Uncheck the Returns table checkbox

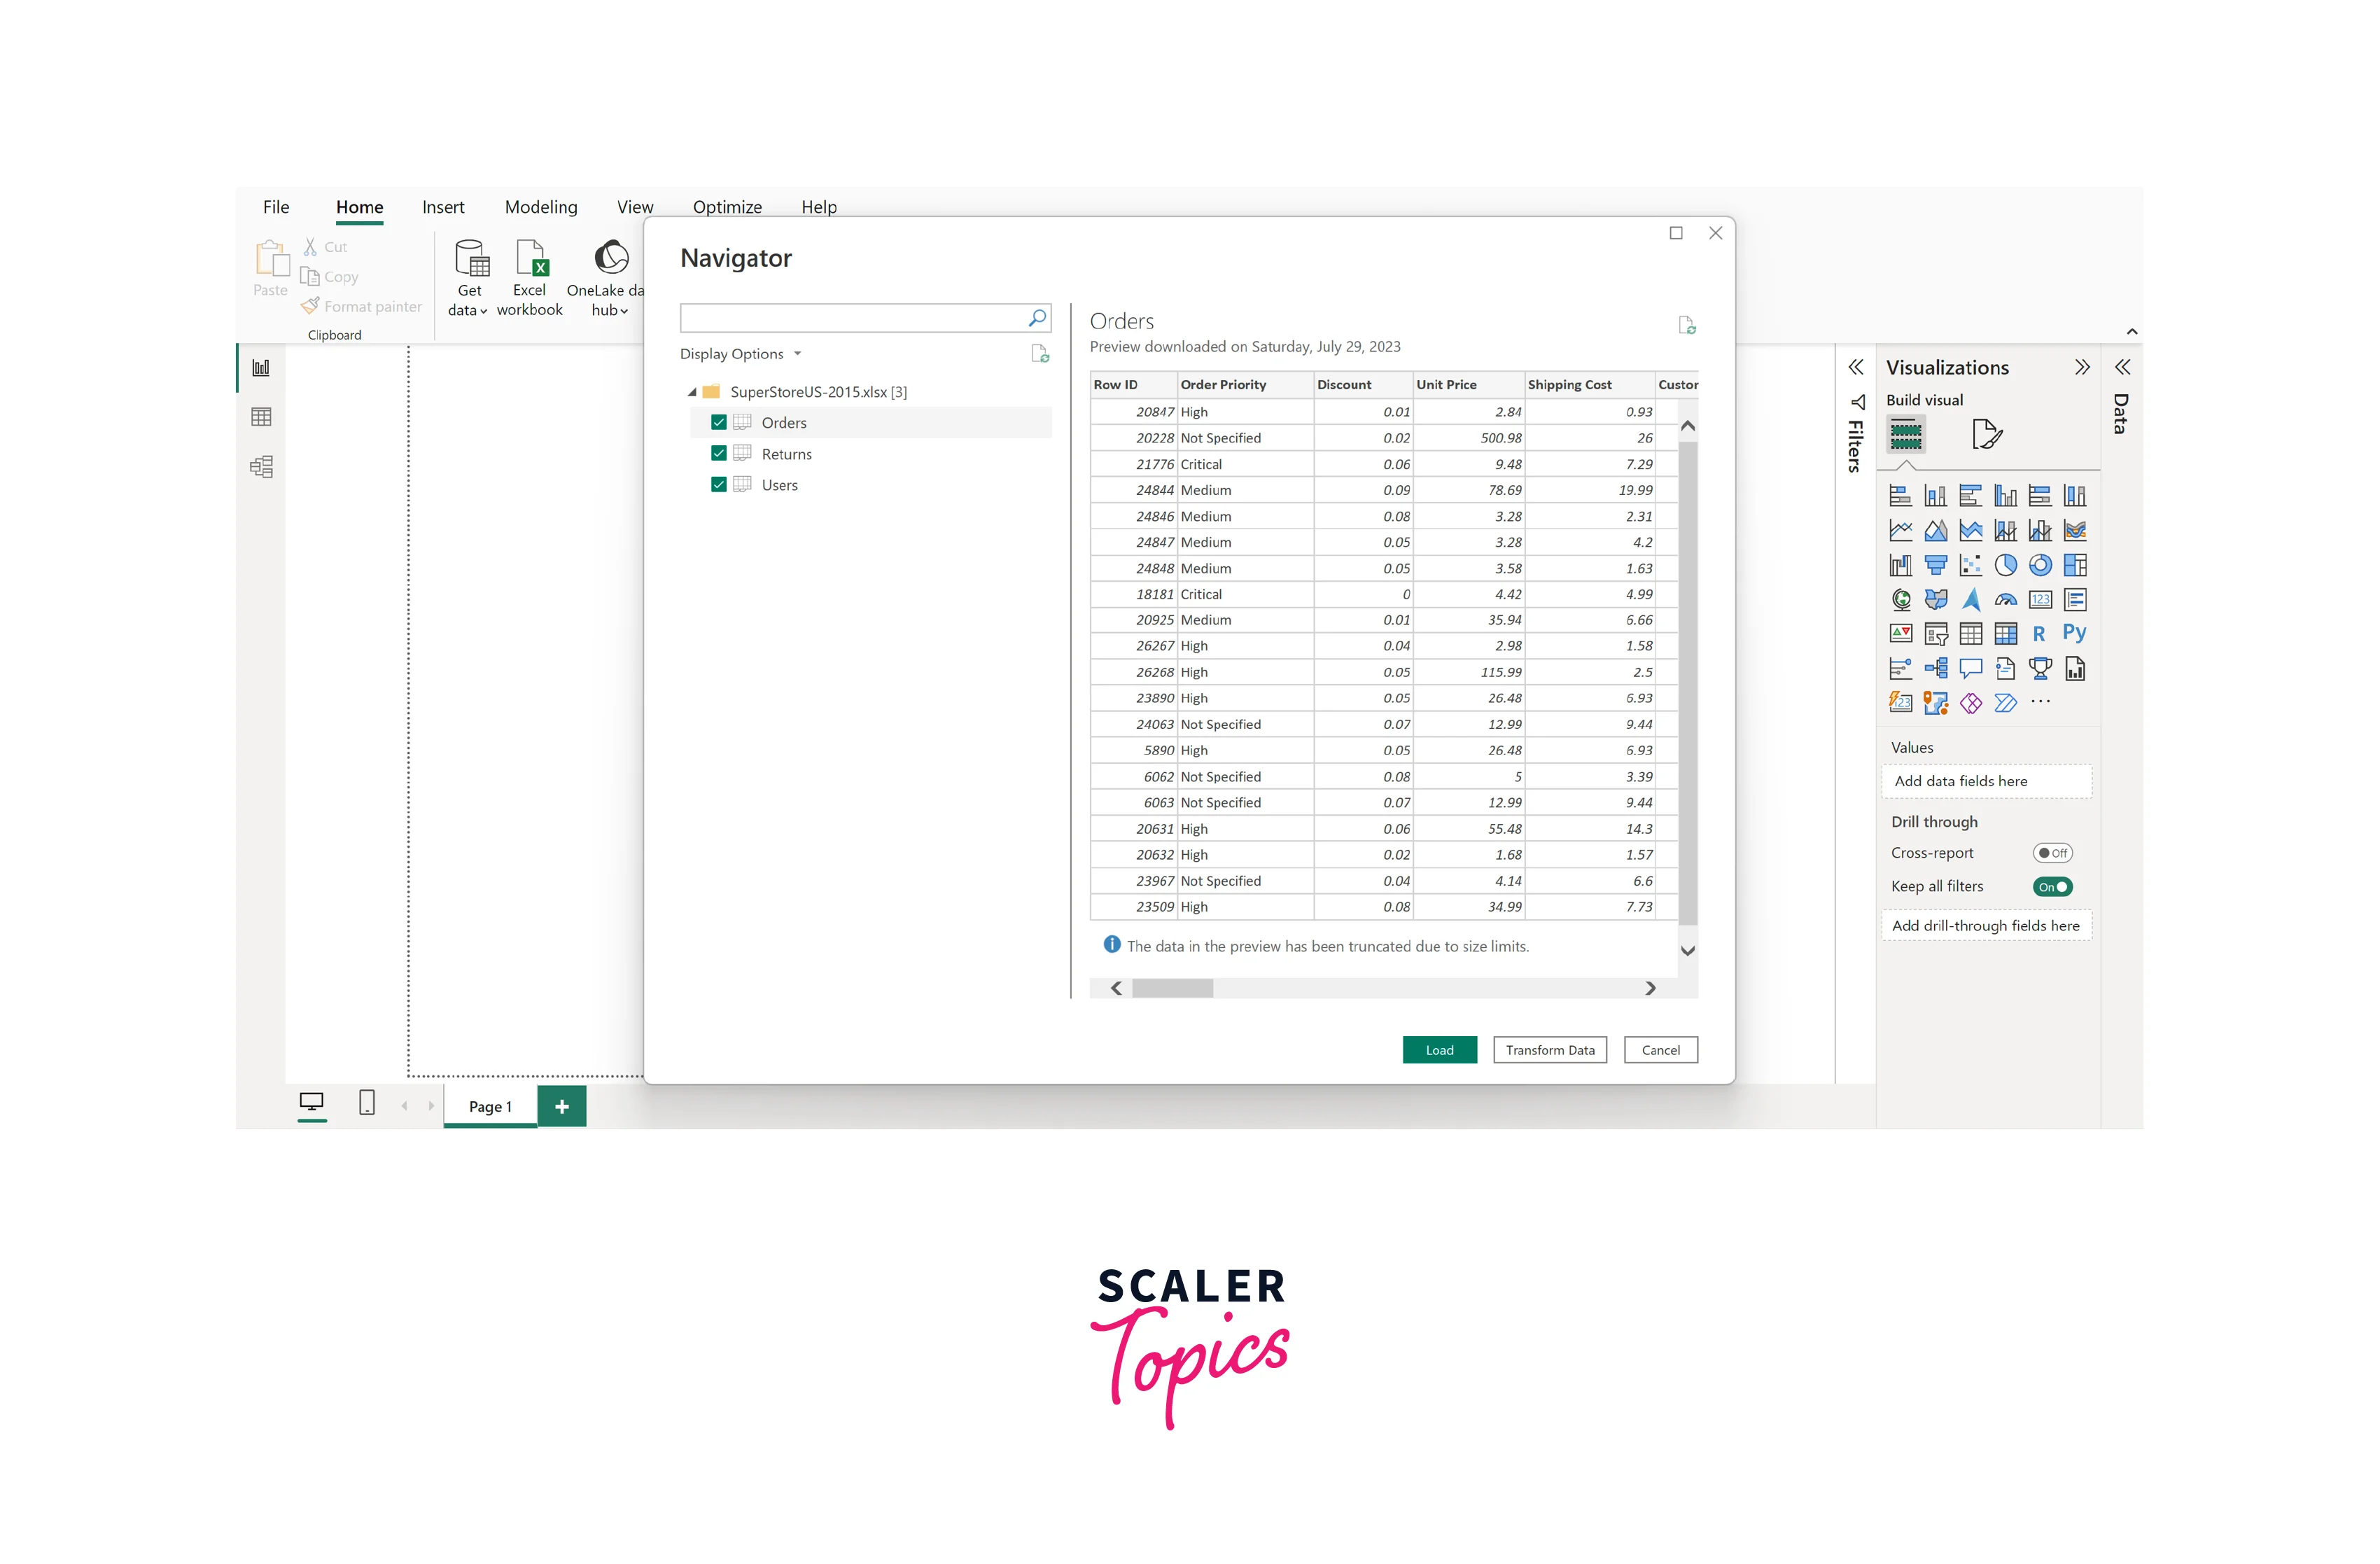(x=718, y=454)
